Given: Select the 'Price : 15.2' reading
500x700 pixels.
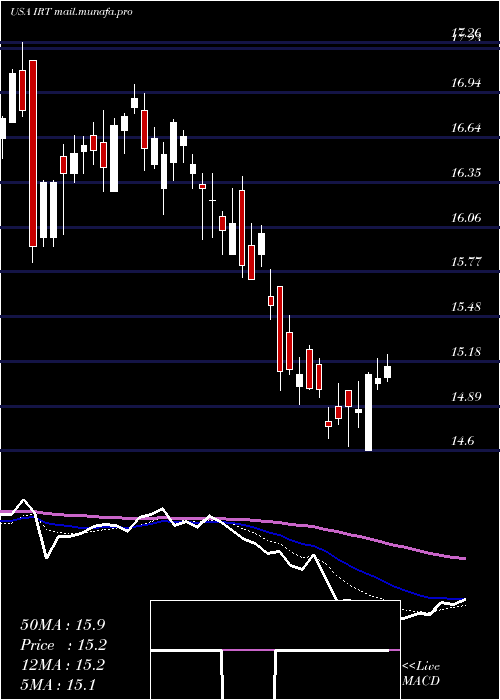Looking at the screenshot, I should tap(64, 645).
